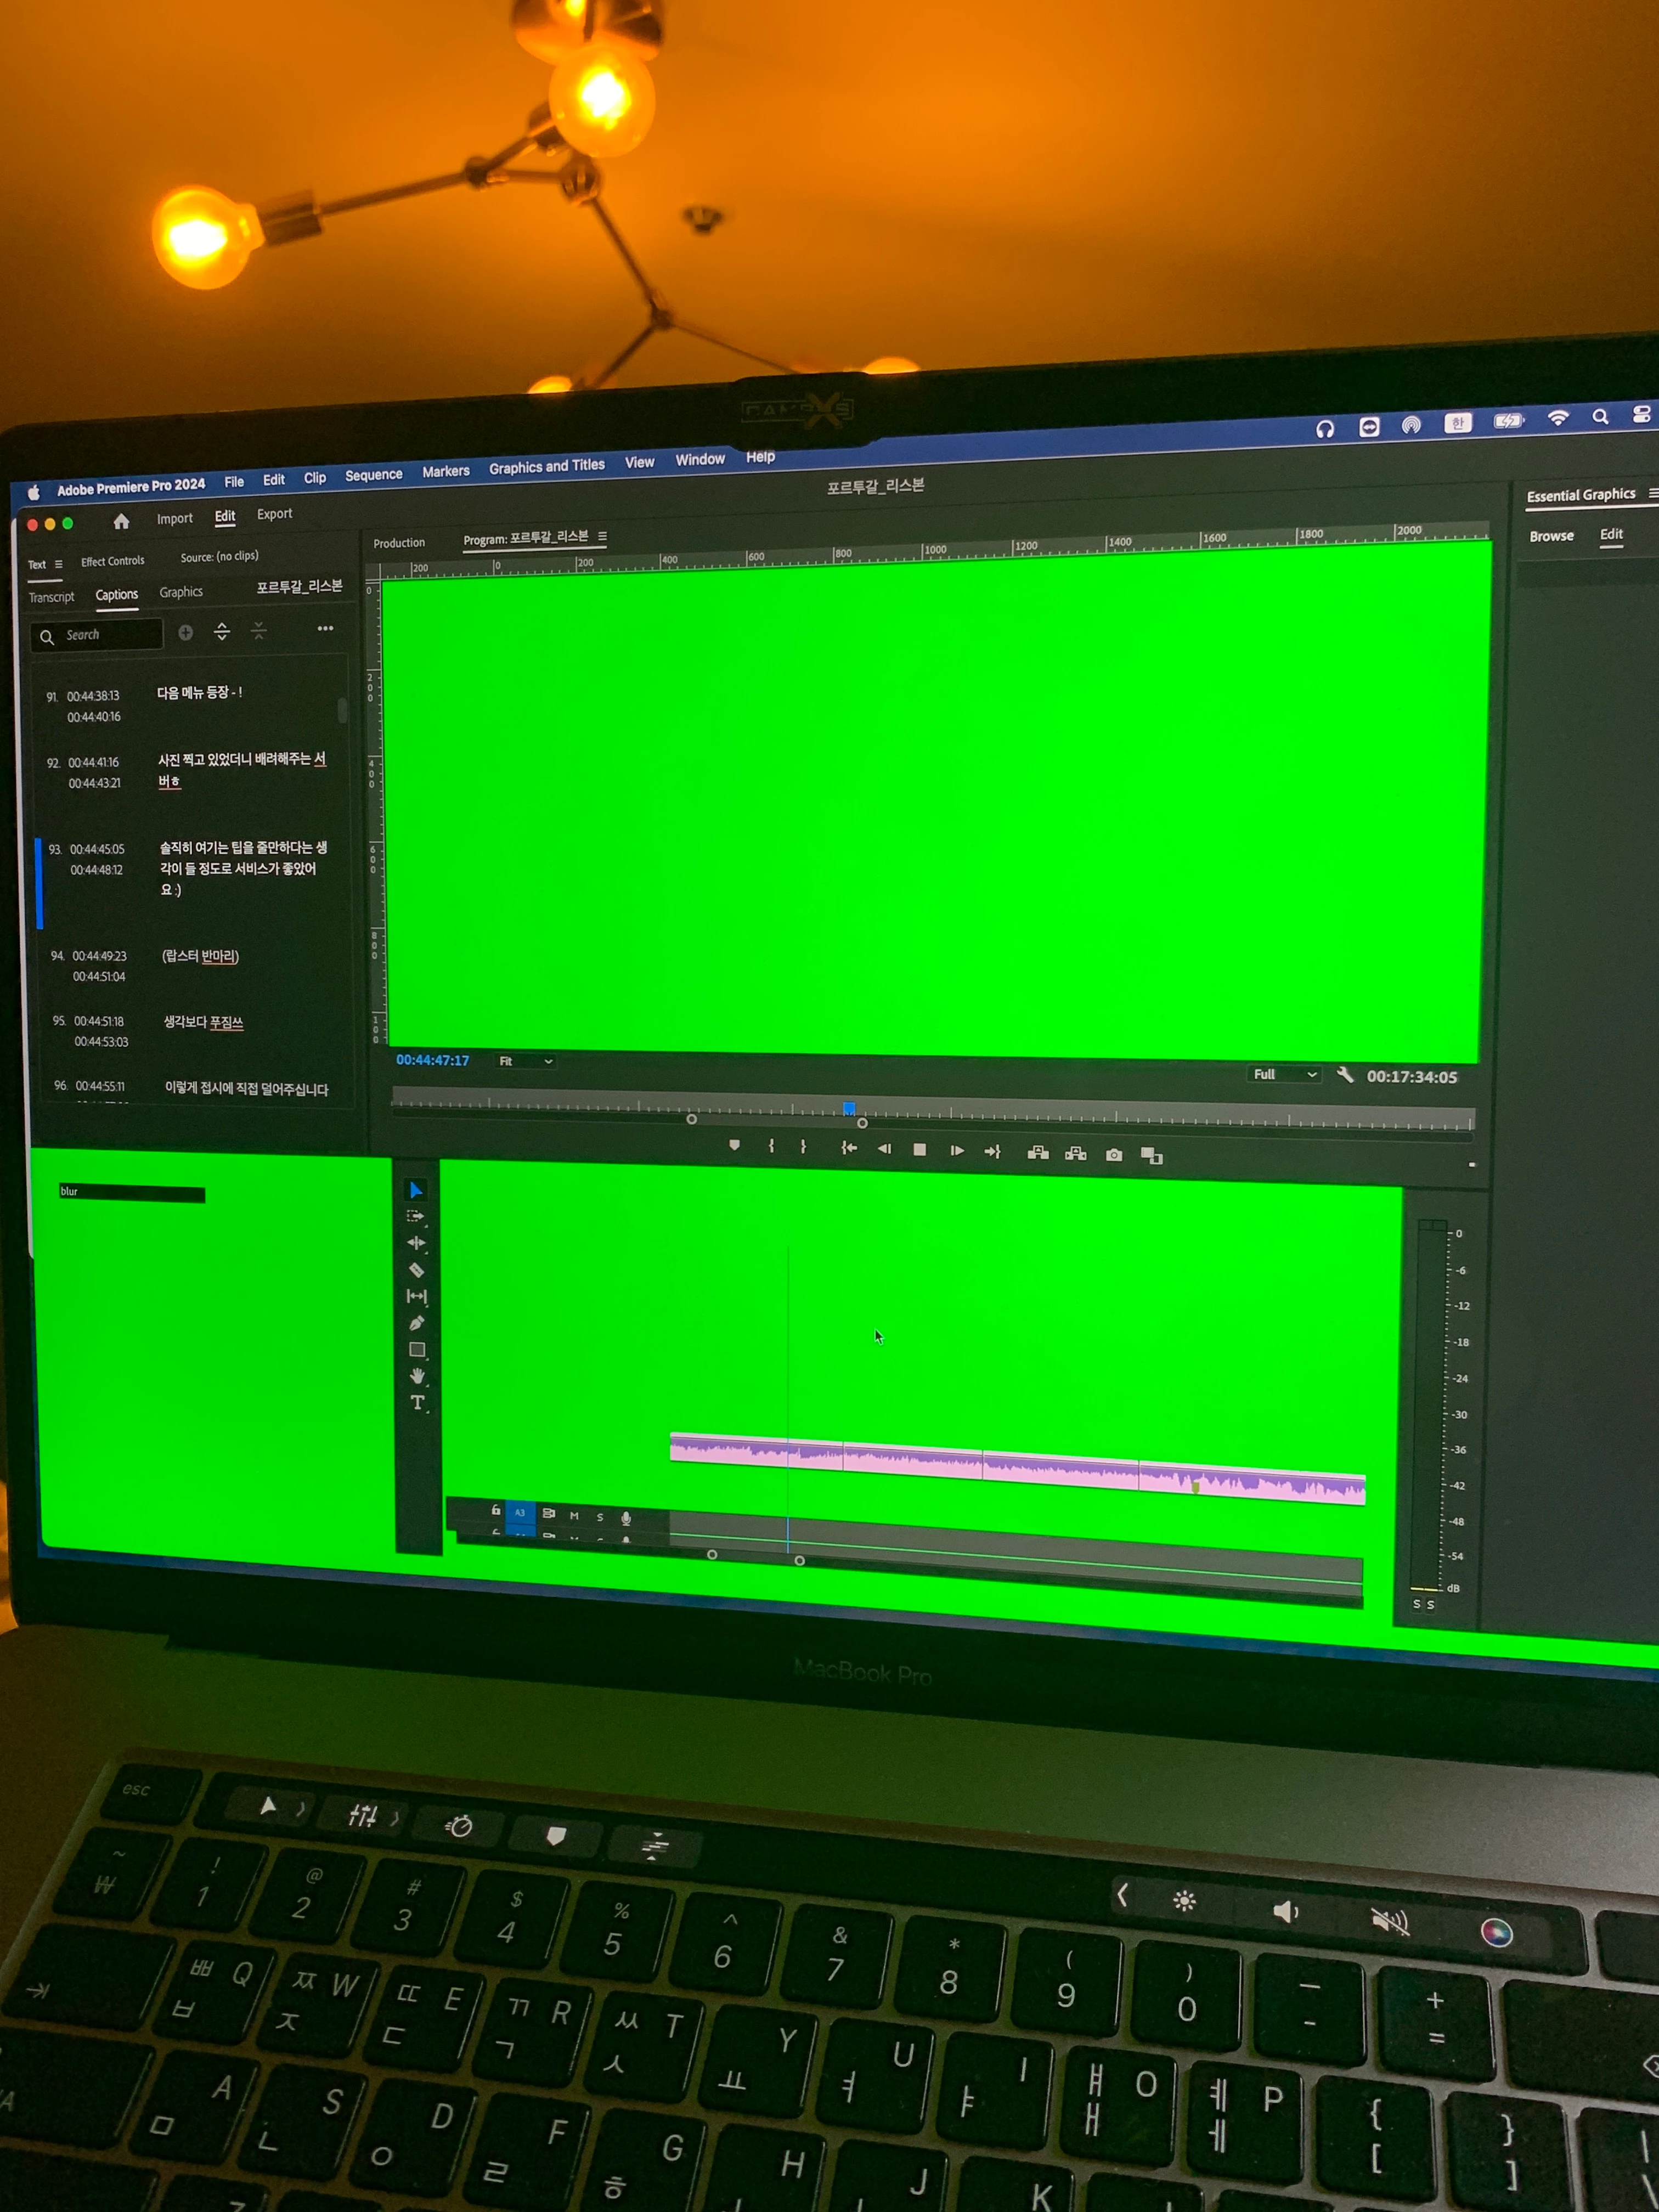Open the Full playback resolution dropdown
The image size is (1659, 2212).
click(x=1285, y=1074)
